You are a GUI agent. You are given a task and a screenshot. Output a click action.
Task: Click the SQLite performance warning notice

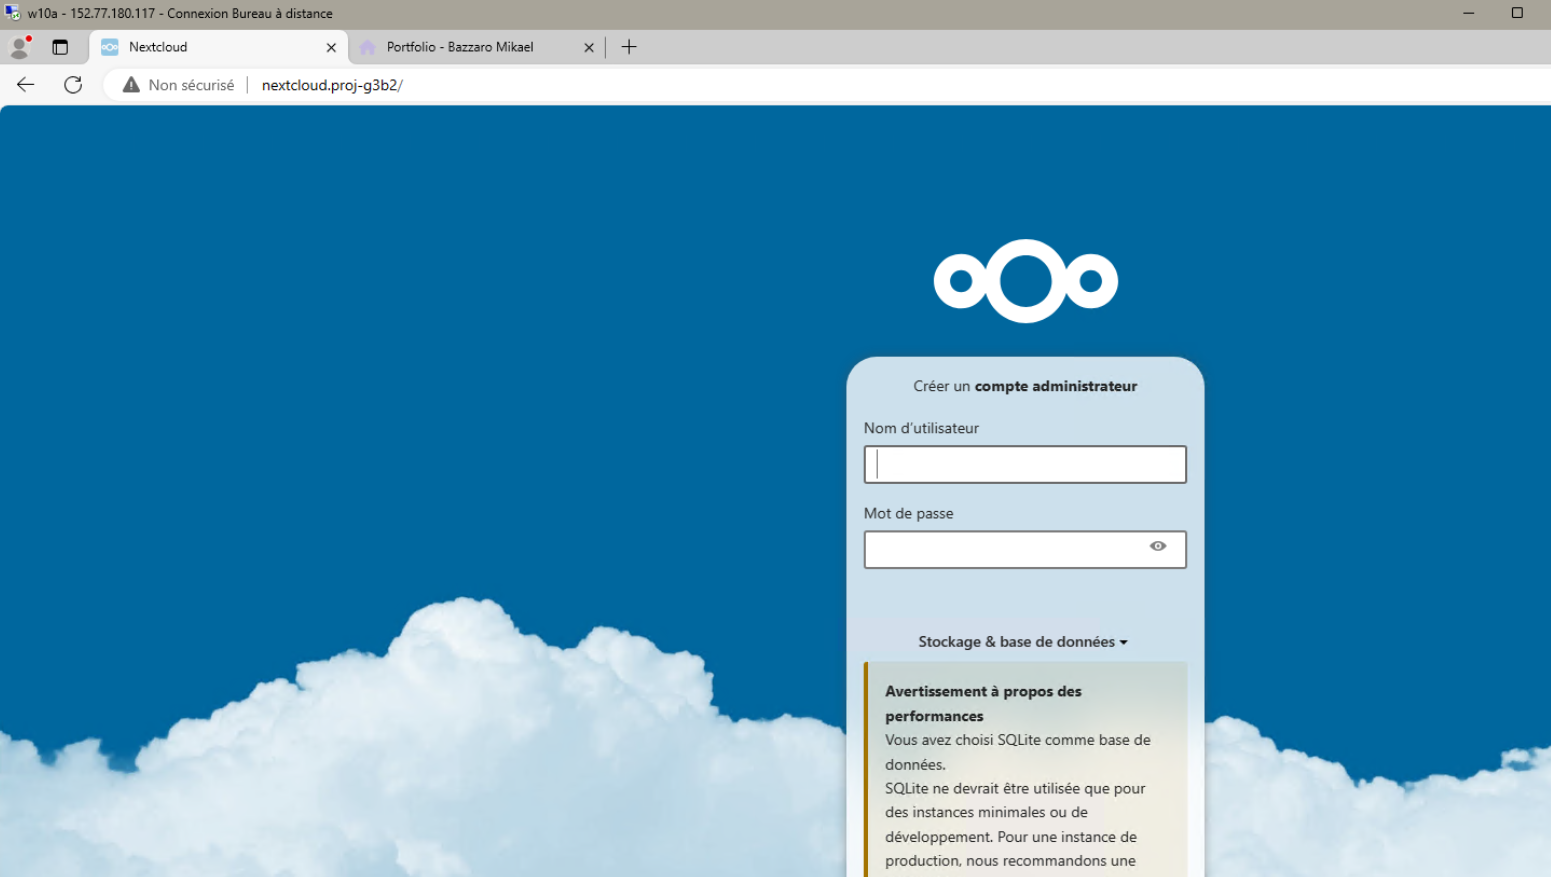[1025, 775]
